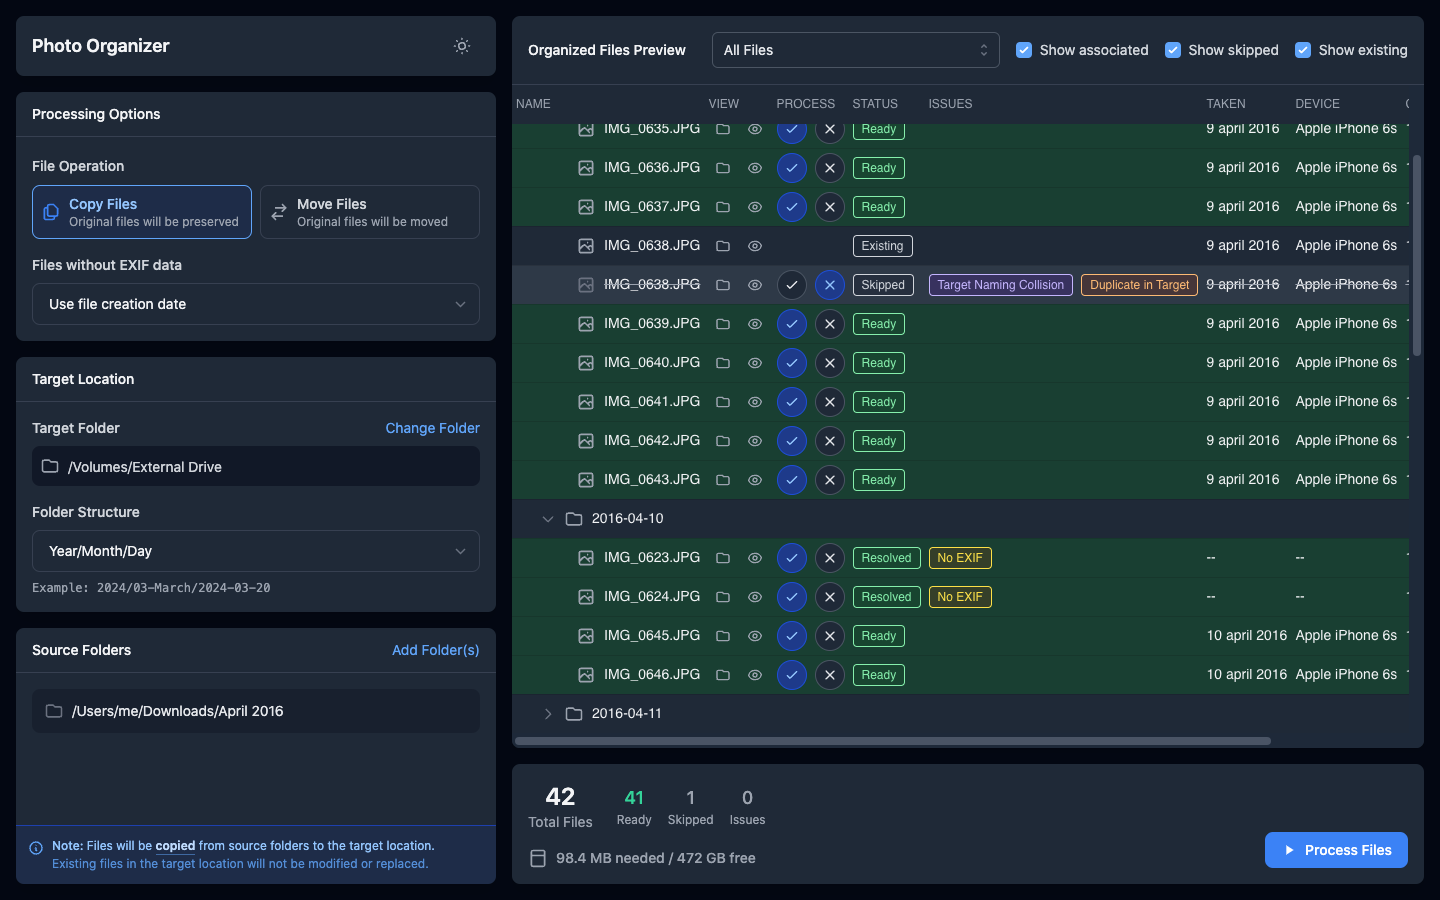1440x900 pixels.
Task: Click Duplicate in Target issue tag
Action: (1140, 285)
